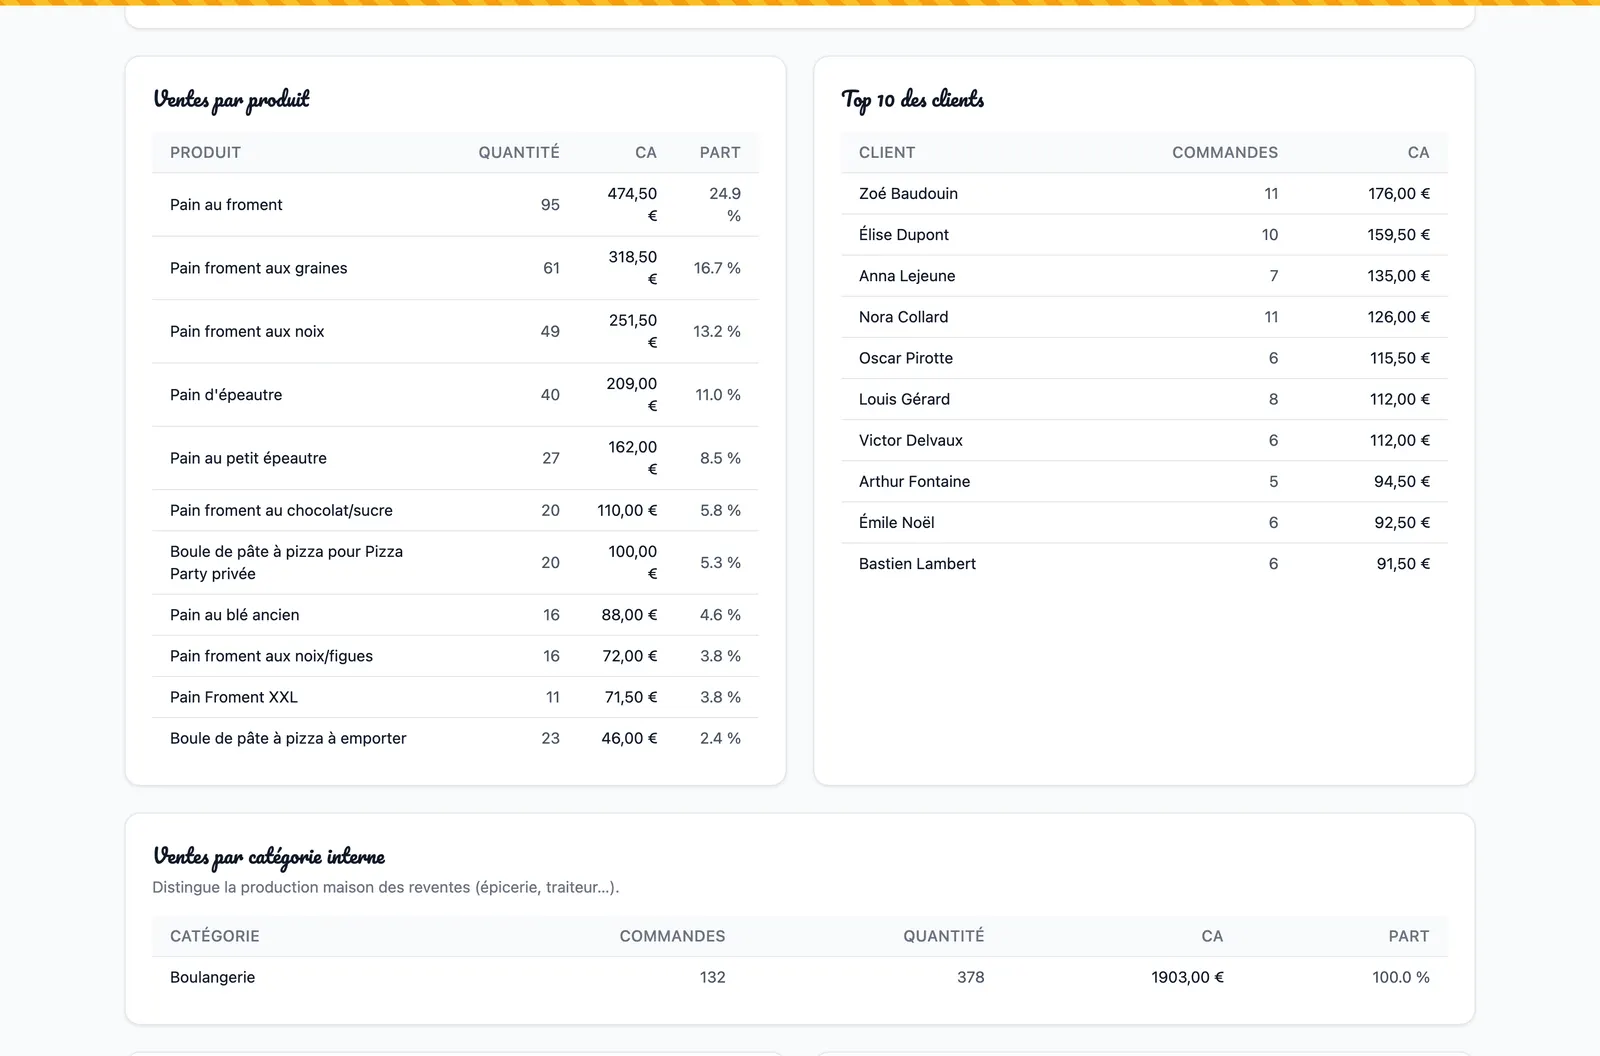This screenshot has height=1056, width=1600.
Task: Click the COMMANDES header in Top 10 clients
Action: (1225, 152)
